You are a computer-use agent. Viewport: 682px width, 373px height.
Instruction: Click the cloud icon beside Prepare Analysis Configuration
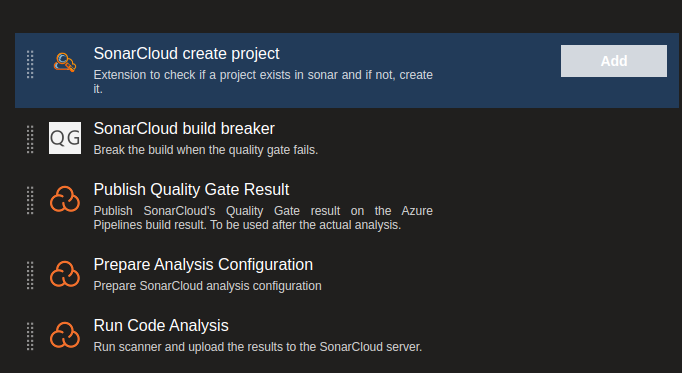(65, 274)
